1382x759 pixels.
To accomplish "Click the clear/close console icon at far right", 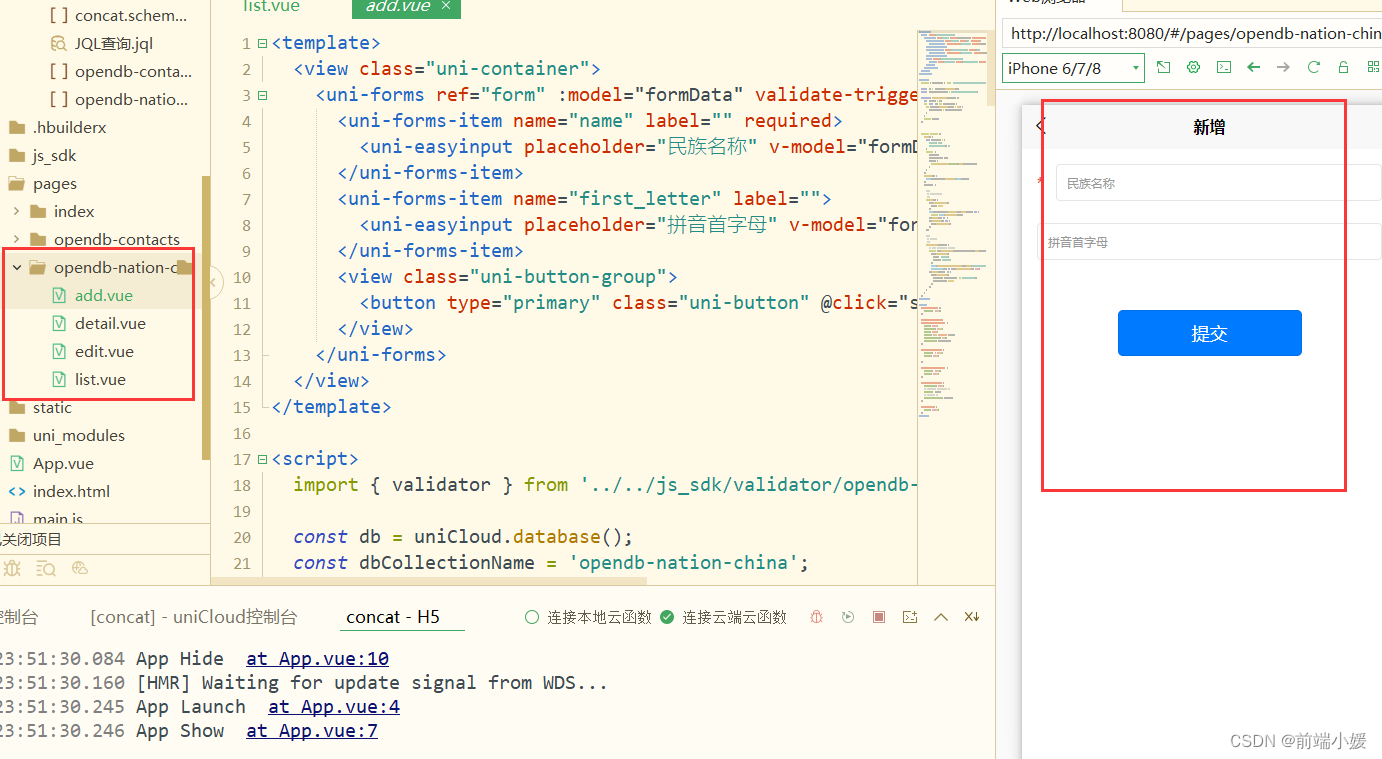I will 971,617.
